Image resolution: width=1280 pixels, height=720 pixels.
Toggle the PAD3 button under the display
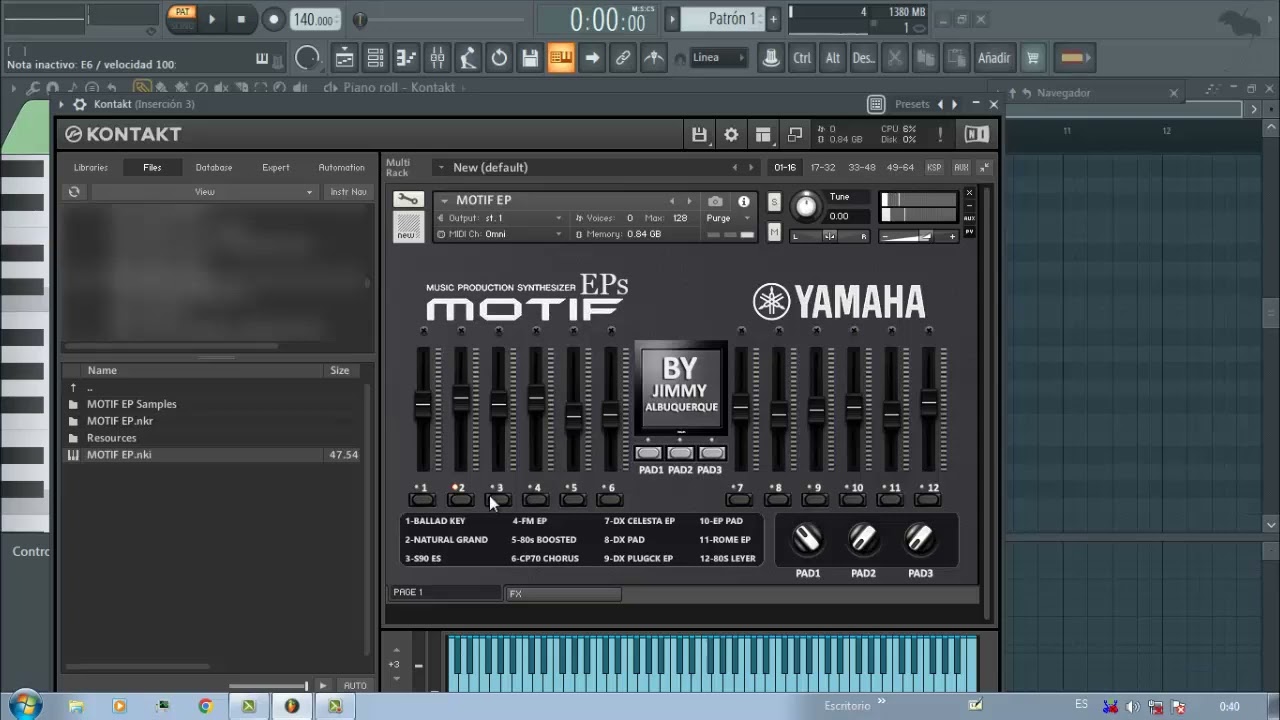pyautogui.click(x=711, y=453)
